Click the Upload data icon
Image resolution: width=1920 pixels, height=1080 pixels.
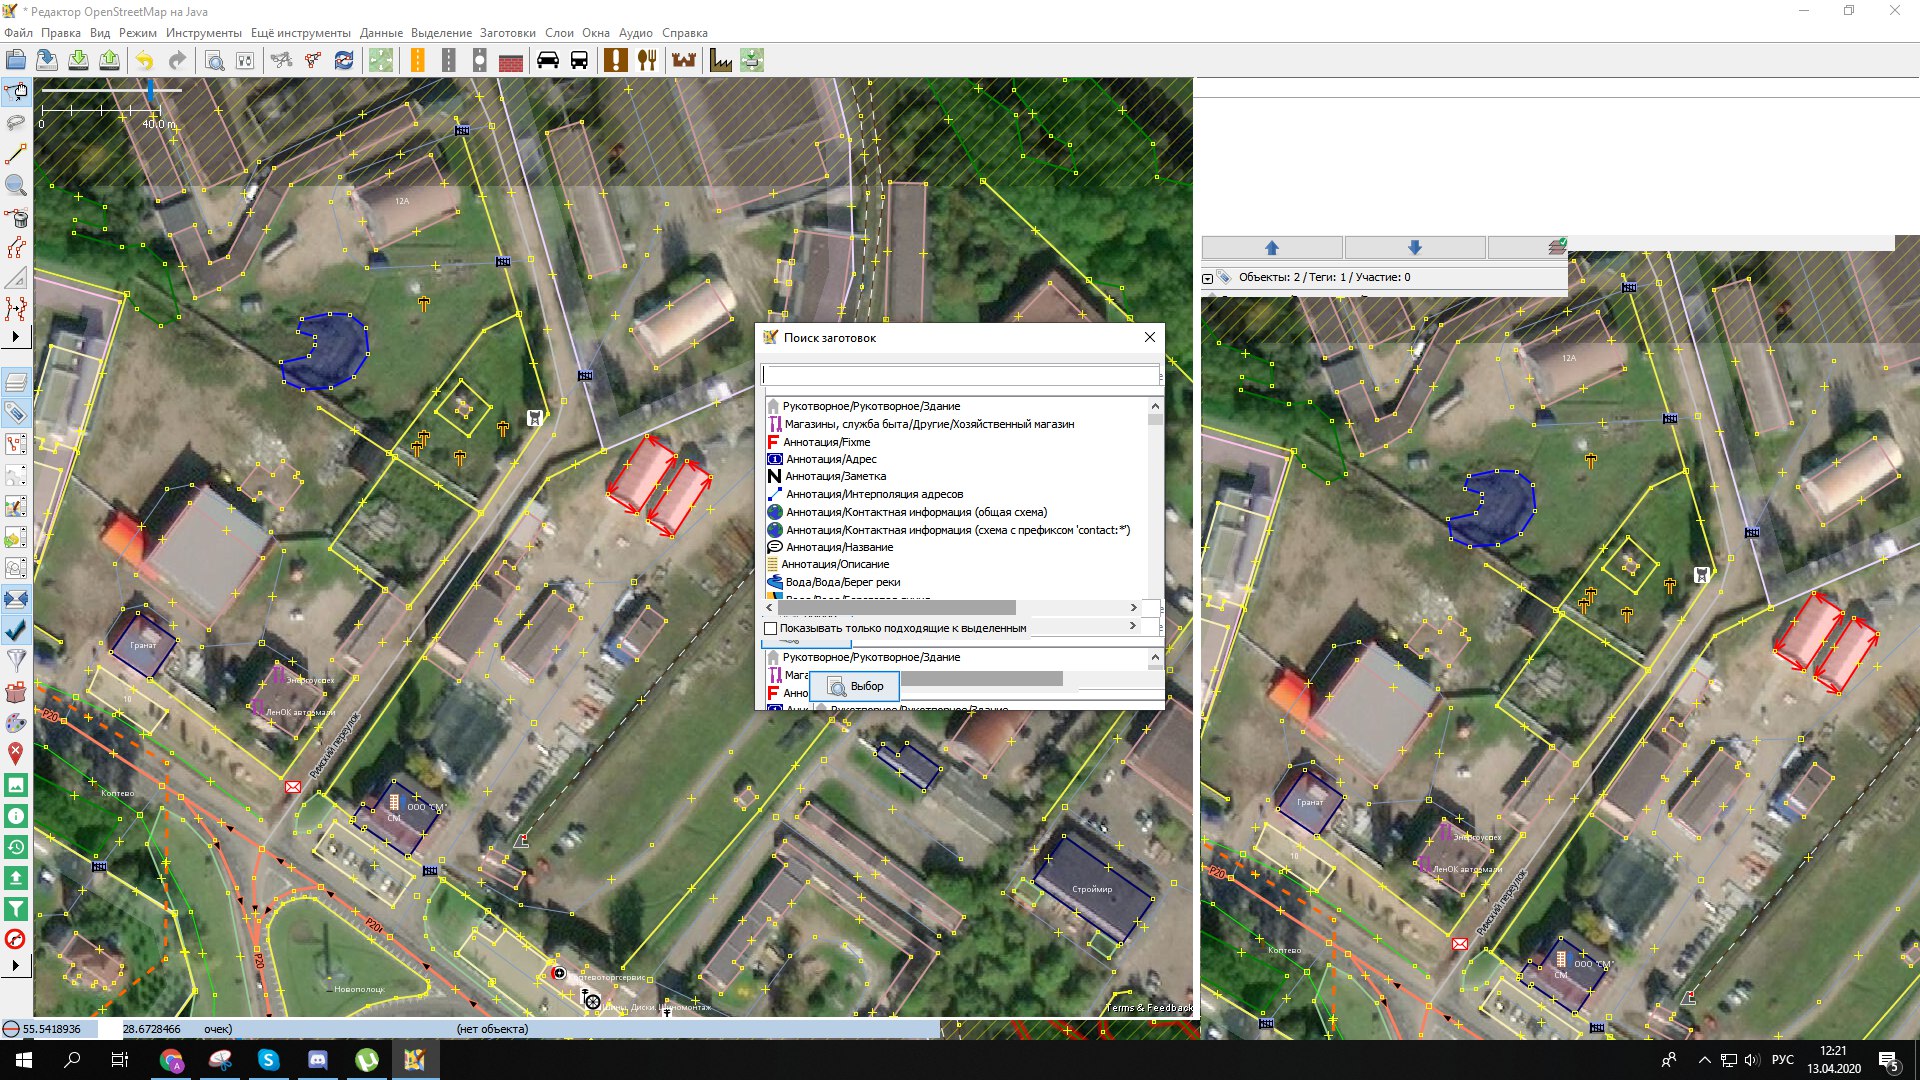(109, 60)
